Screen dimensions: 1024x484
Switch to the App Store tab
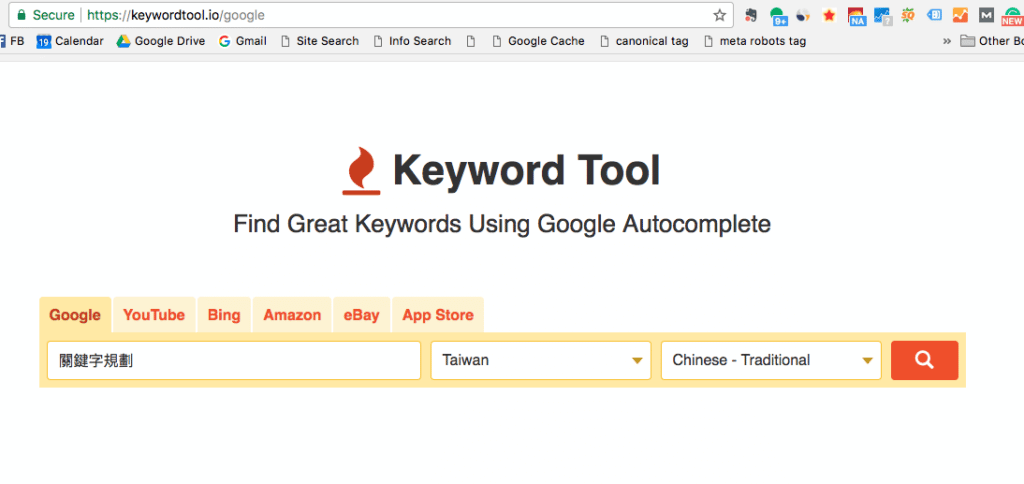tap(437, 315)
